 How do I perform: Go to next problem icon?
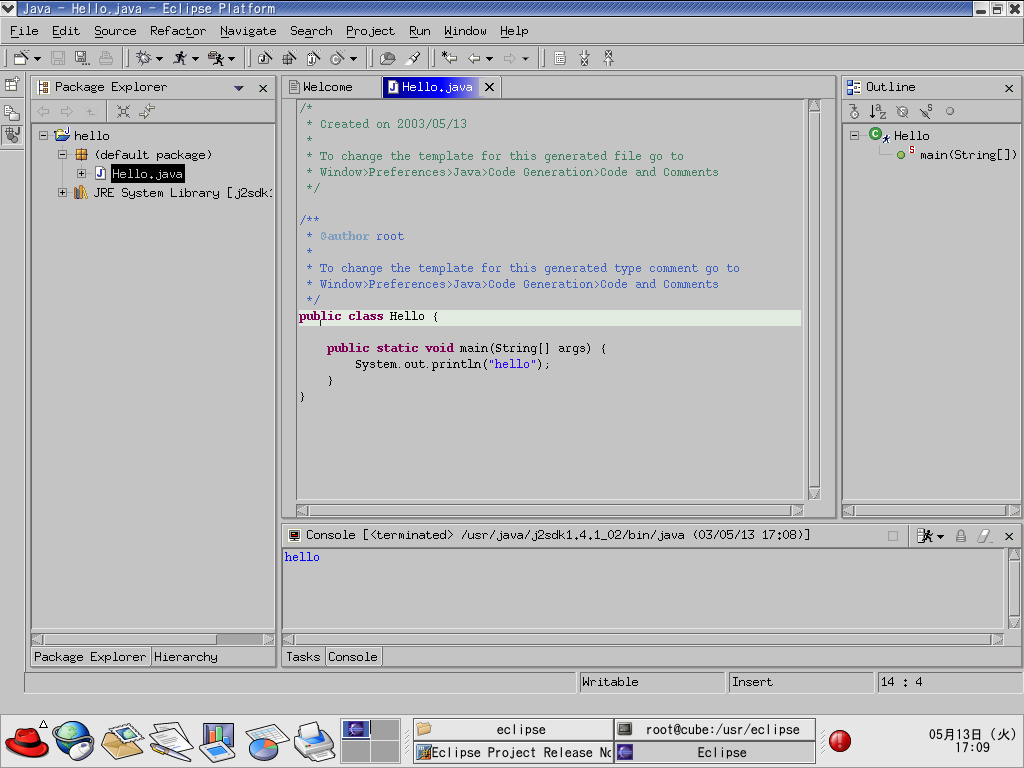coord(584,58)
